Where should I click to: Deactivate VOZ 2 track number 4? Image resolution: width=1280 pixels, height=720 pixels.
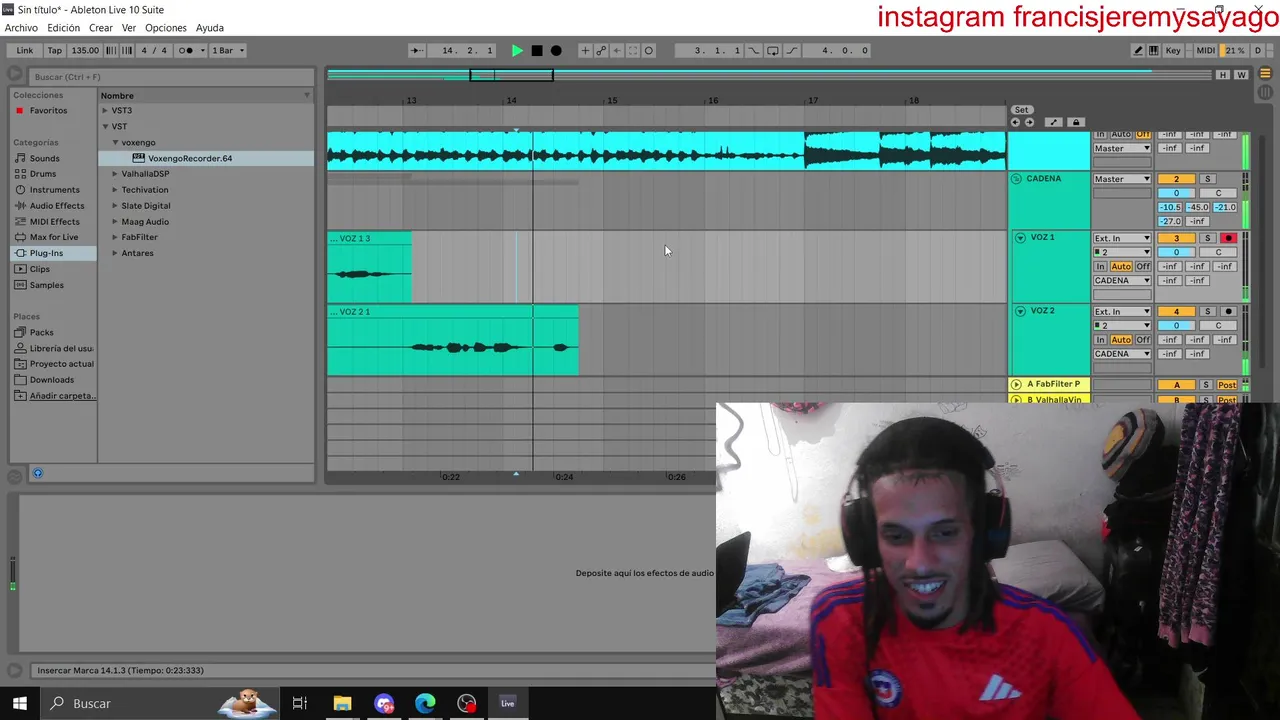1176,311
